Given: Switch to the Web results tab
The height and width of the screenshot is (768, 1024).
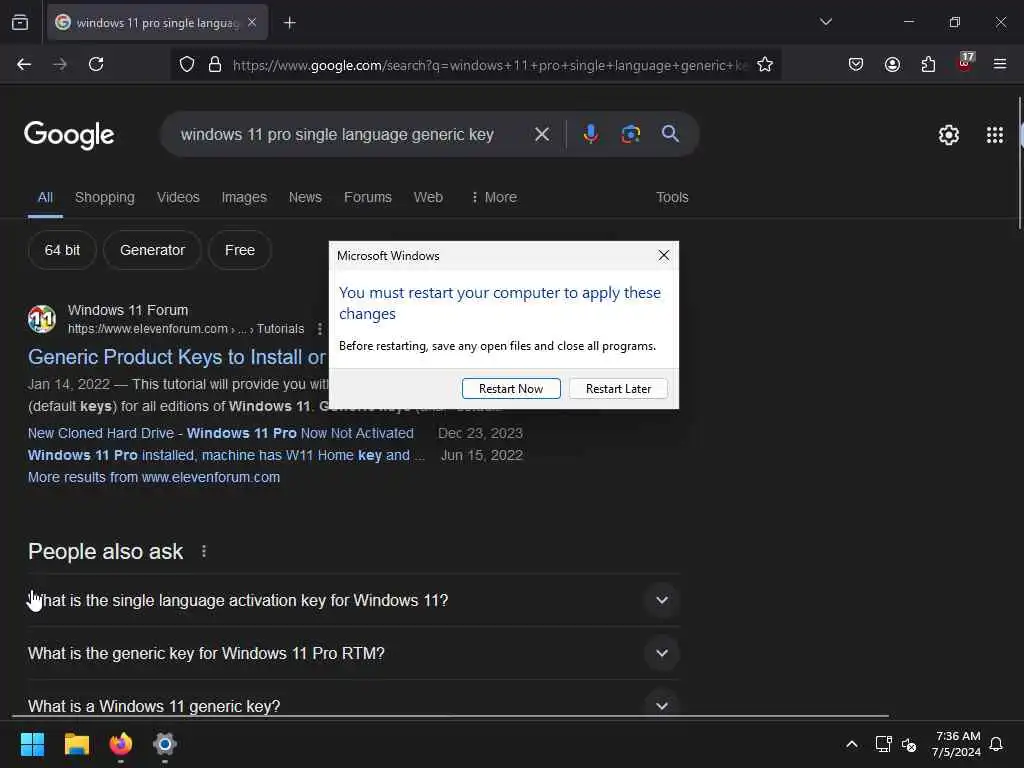Looking at the screenshot, I should coord(428,197).
